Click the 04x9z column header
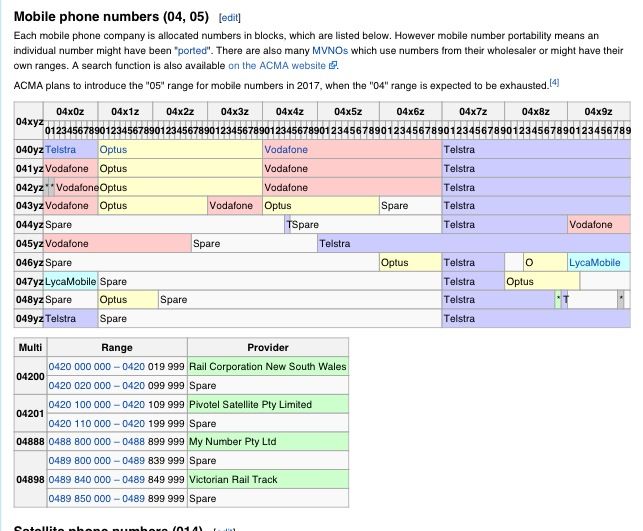This screenshot has height=531, width=643. (x=599, y=112)
